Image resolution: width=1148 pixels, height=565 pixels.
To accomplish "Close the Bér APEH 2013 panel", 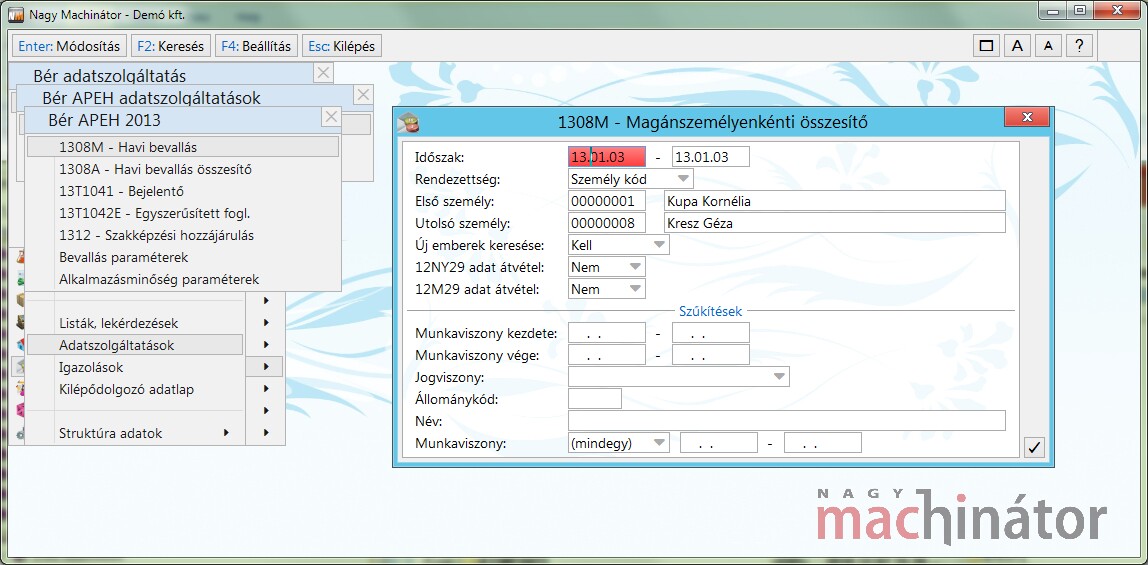I will tap(331, 117).
